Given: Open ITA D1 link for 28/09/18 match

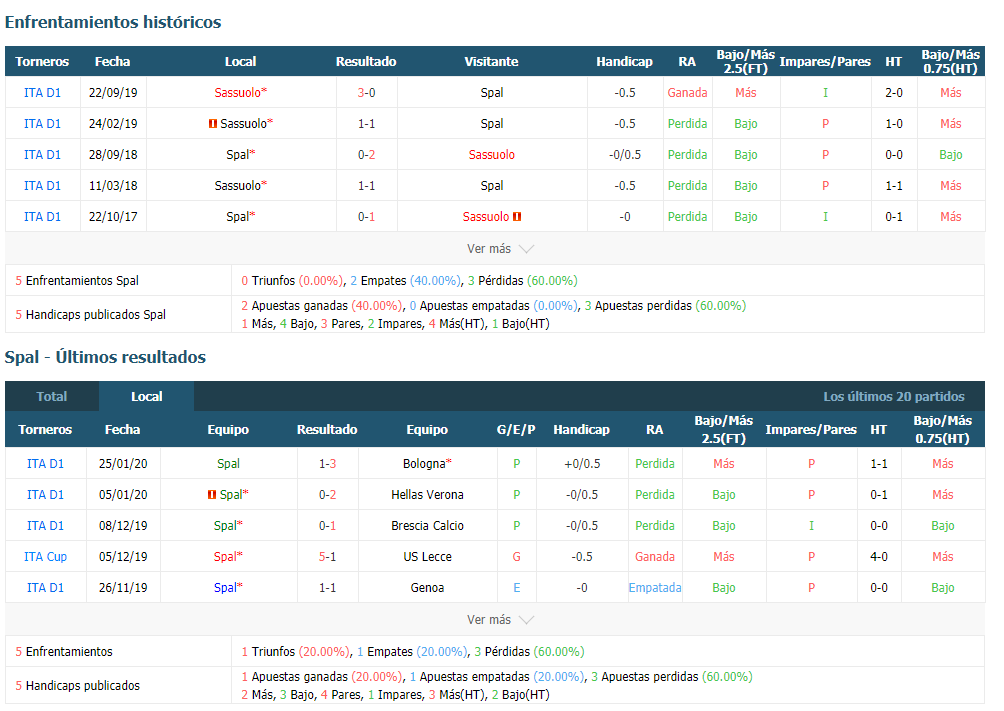Looking at the screenshot, I should 42,154.
